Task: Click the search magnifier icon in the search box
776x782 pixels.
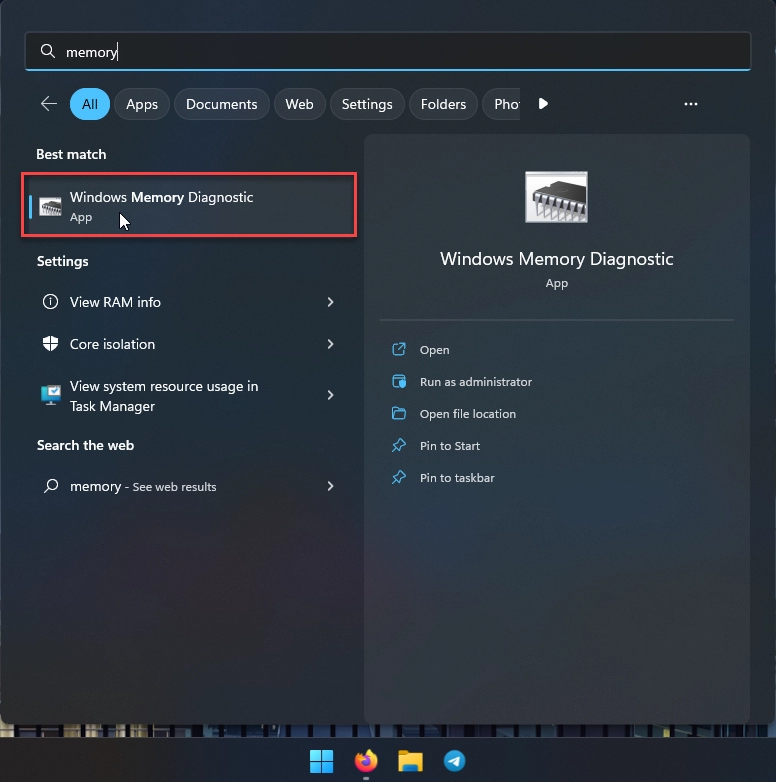Action: (x=48, y=51)
